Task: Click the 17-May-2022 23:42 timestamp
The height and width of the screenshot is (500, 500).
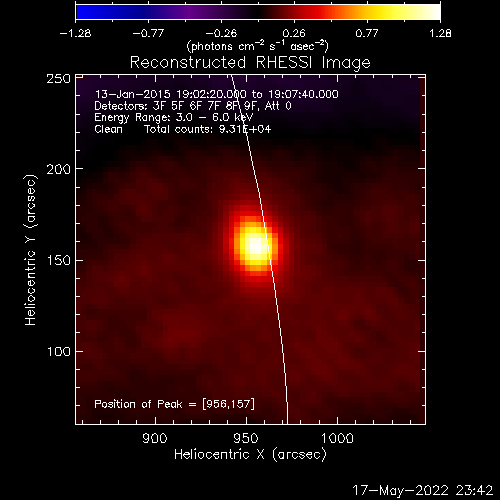Action: pos(423,491)
